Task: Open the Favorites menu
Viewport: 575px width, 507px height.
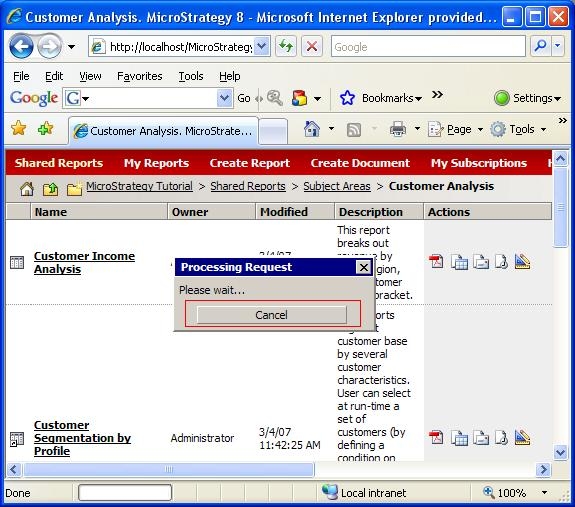Action: (x=139, y=76)
